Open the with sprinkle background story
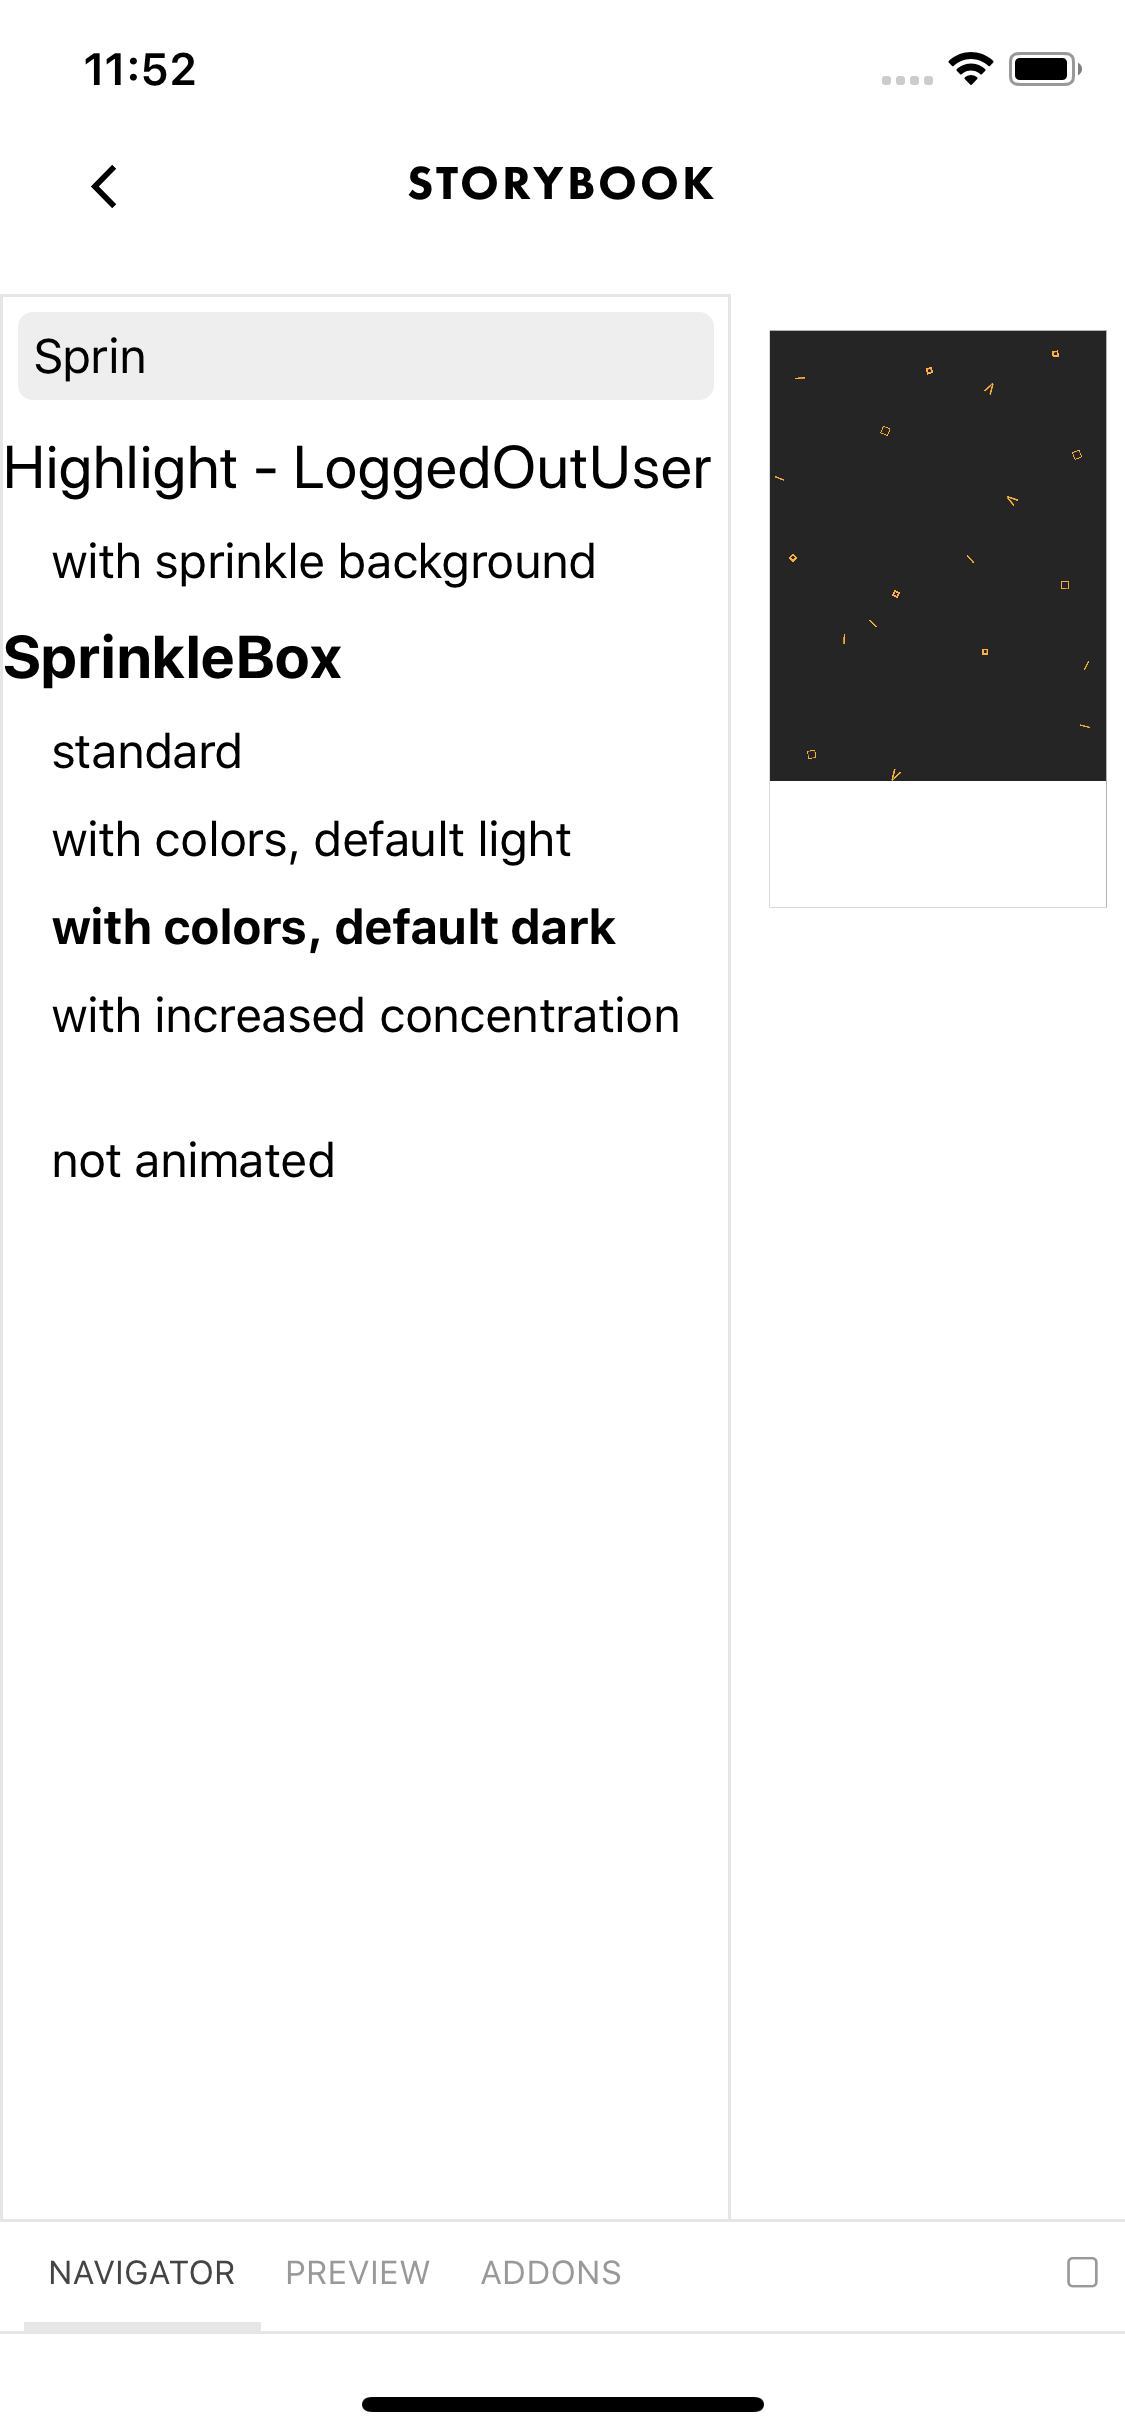Image resolution: width=1125 pixels, height=2436 pixels. point(324,562)
